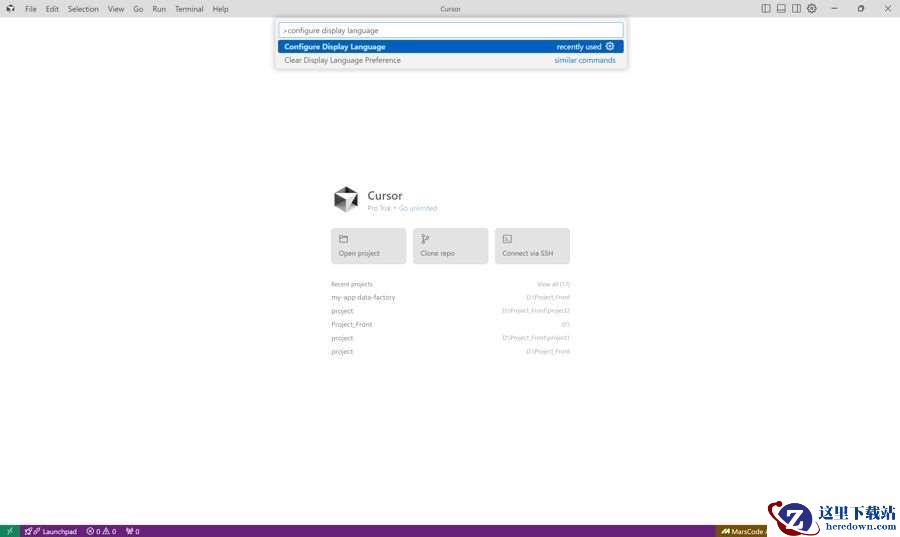Image resolution: width=900 pixels, height=537 pixels.
Task: Click the command palette search input
Action: [451, 30]
